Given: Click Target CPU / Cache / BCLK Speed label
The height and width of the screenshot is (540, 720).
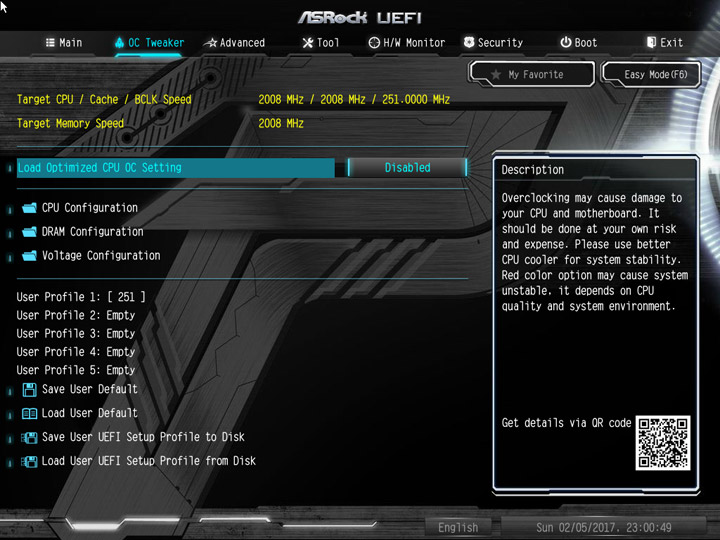Looking at the screenshot, I should click(104, 100).
